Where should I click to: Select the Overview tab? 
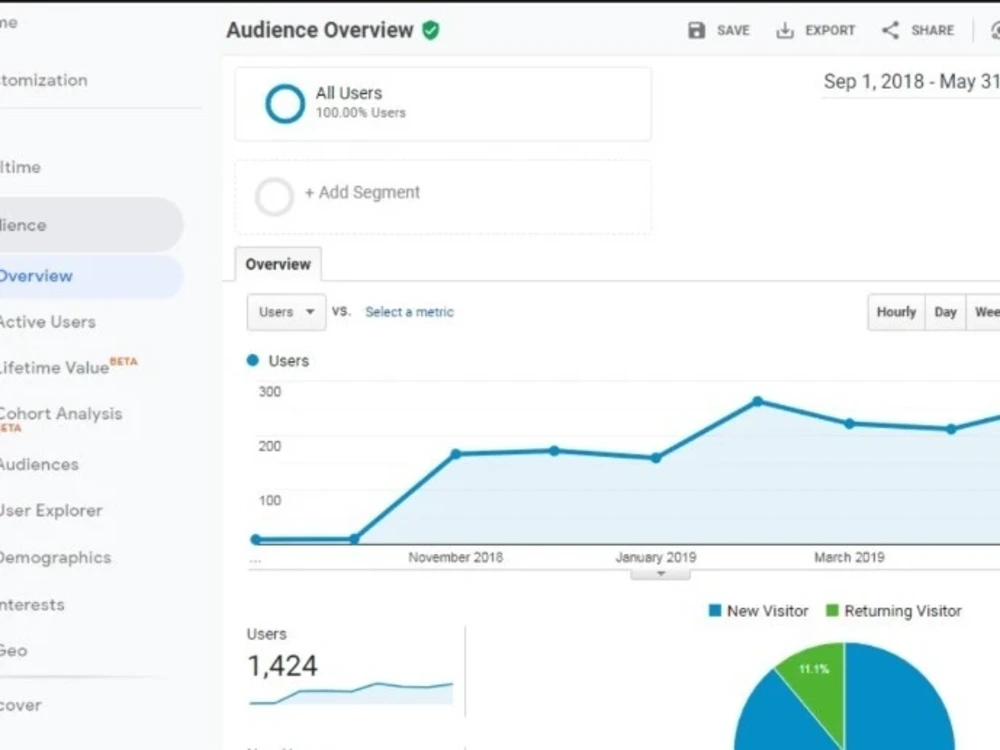click(278, 264)
